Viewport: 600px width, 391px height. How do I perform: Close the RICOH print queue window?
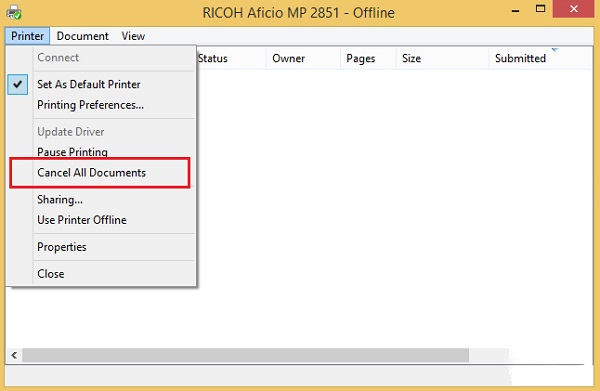[x=573, y=9]
